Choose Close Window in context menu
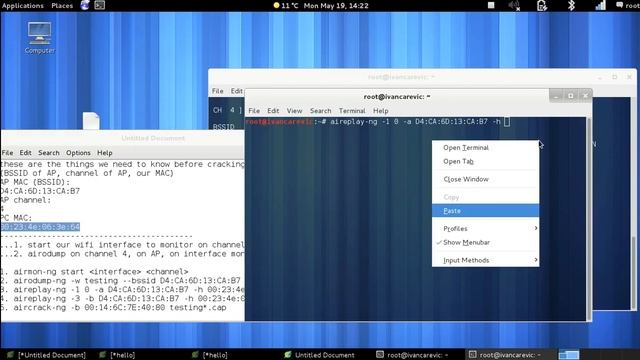 point(485,179)
